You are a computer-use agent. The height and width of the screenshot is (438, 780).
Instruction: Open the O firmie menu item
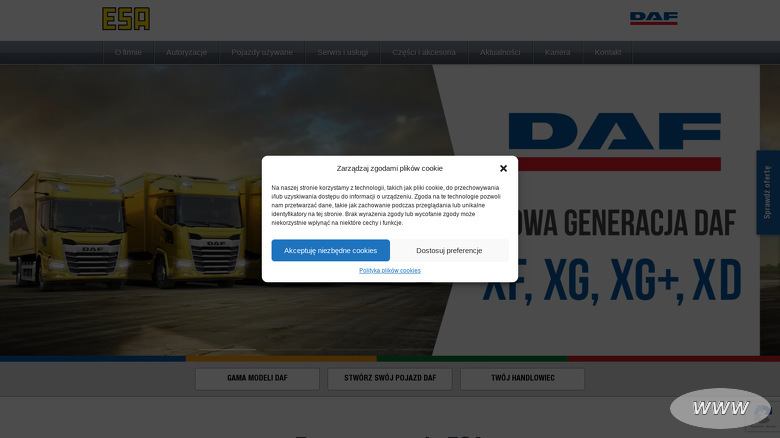[128, 52]
